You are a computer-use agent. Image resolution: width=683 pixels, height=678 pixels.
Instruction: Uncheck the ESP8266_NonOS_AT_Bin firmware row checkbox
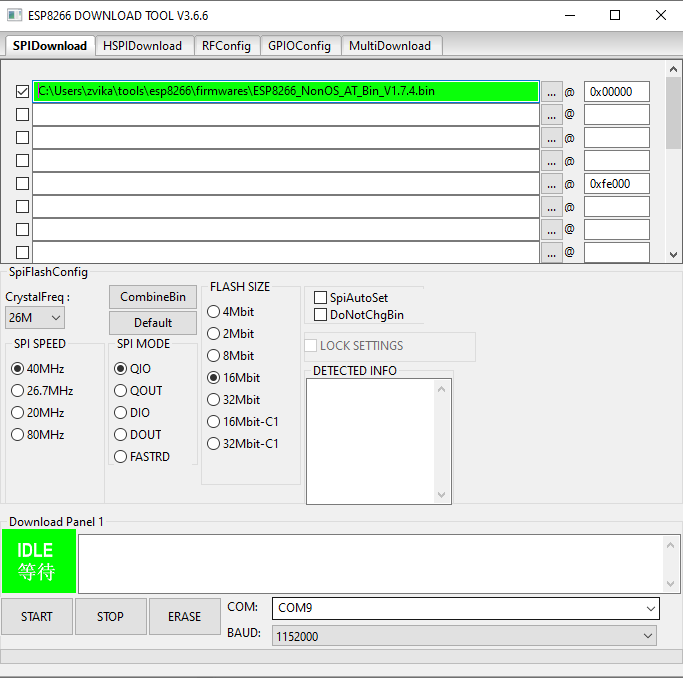point(22,91)
